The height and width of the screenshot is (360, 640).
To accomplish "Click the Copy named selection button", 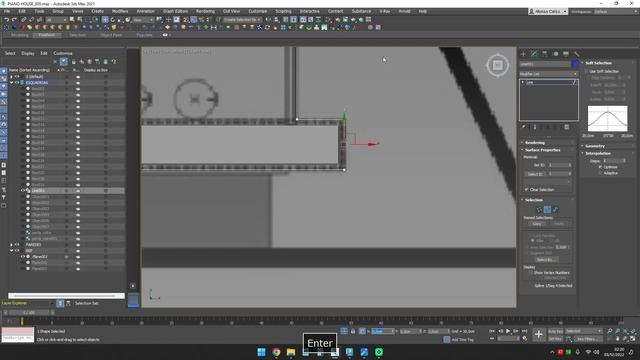I will (x=537, y=224).
